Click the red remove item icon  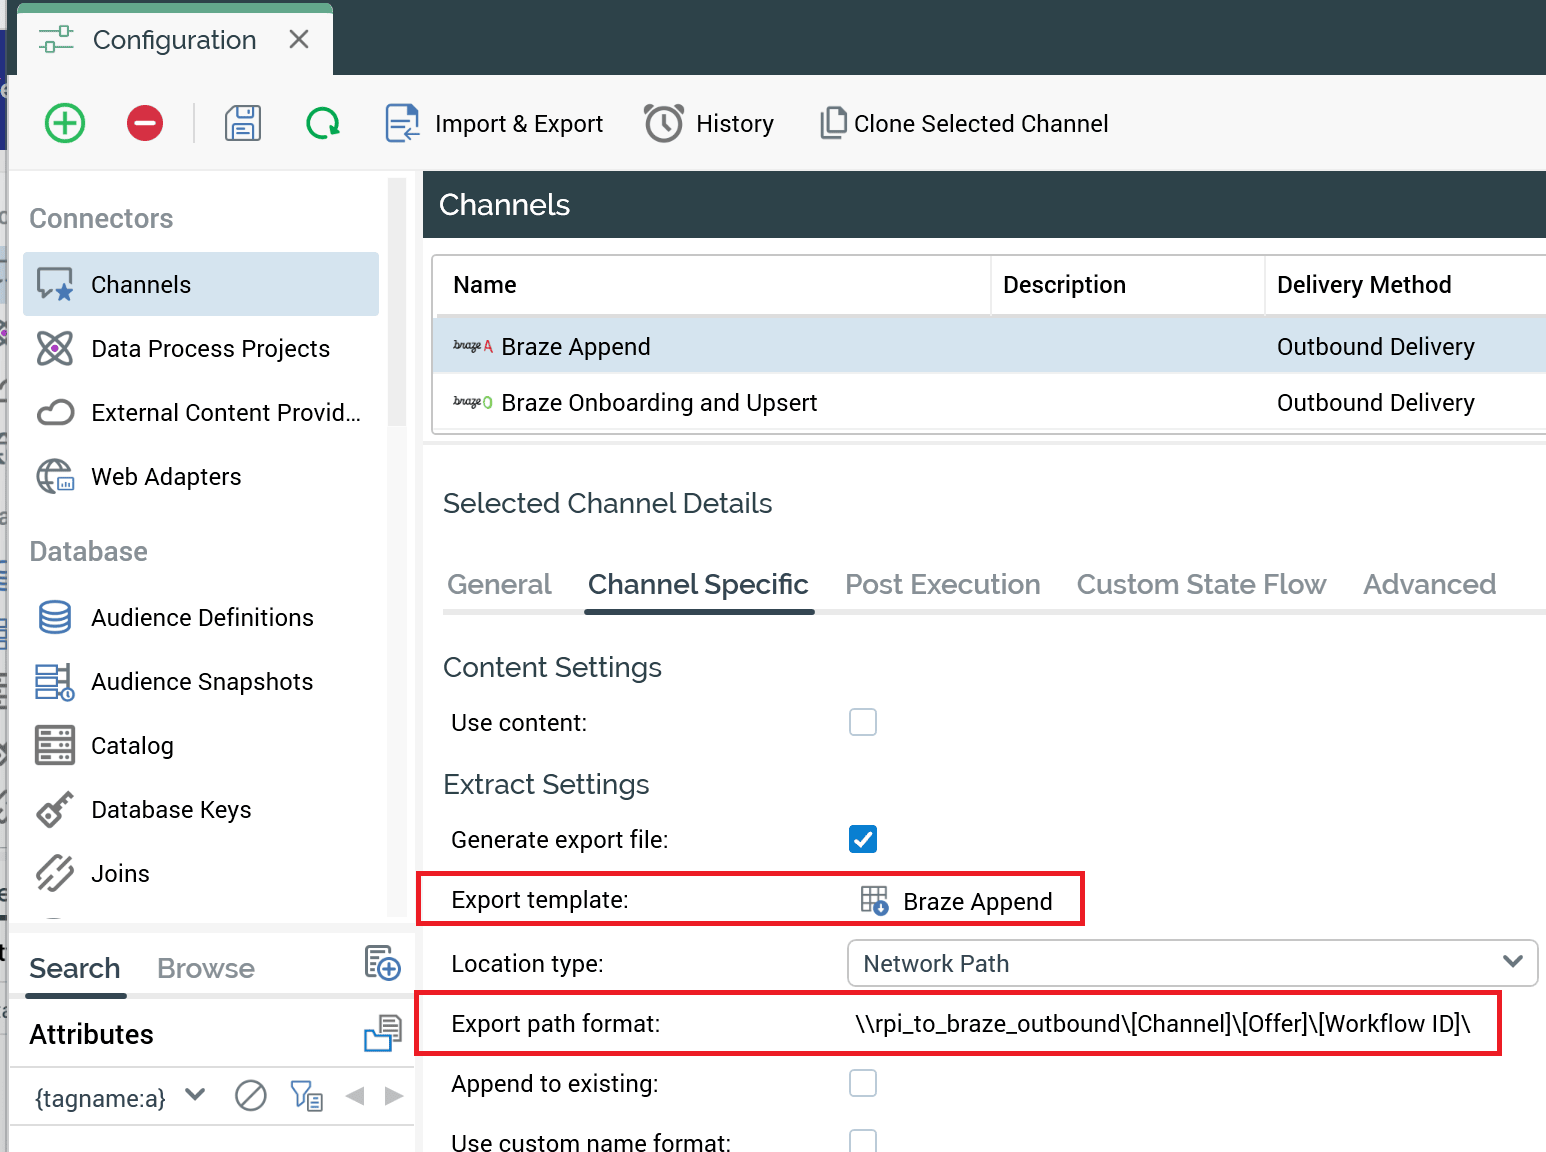(x=145, y=123)
